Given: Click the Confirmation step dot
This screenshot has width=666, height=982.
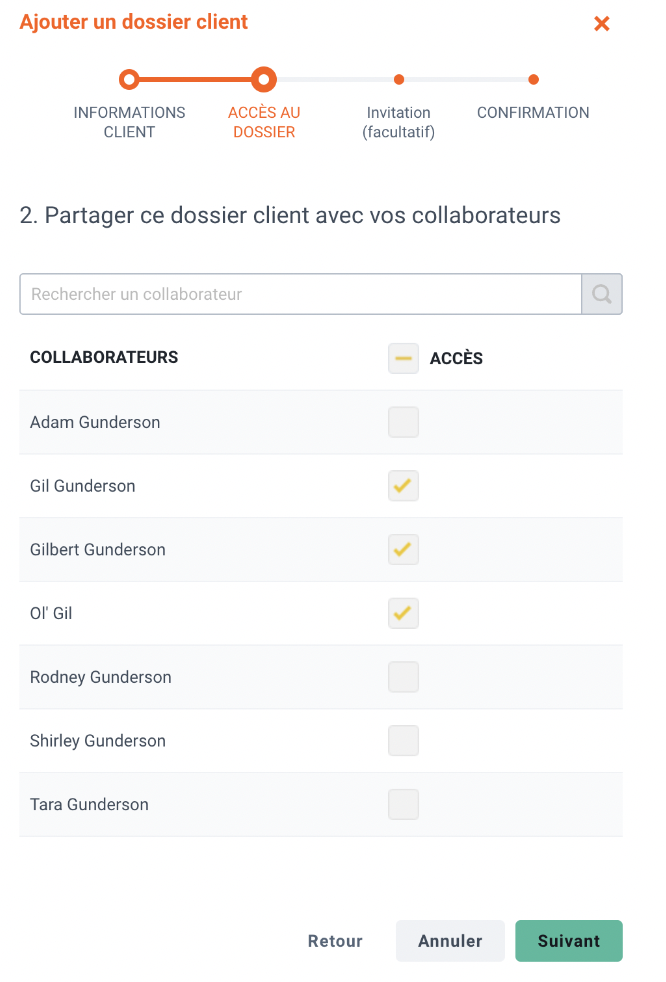Looking at the screenshot, I should coord(533,80).
